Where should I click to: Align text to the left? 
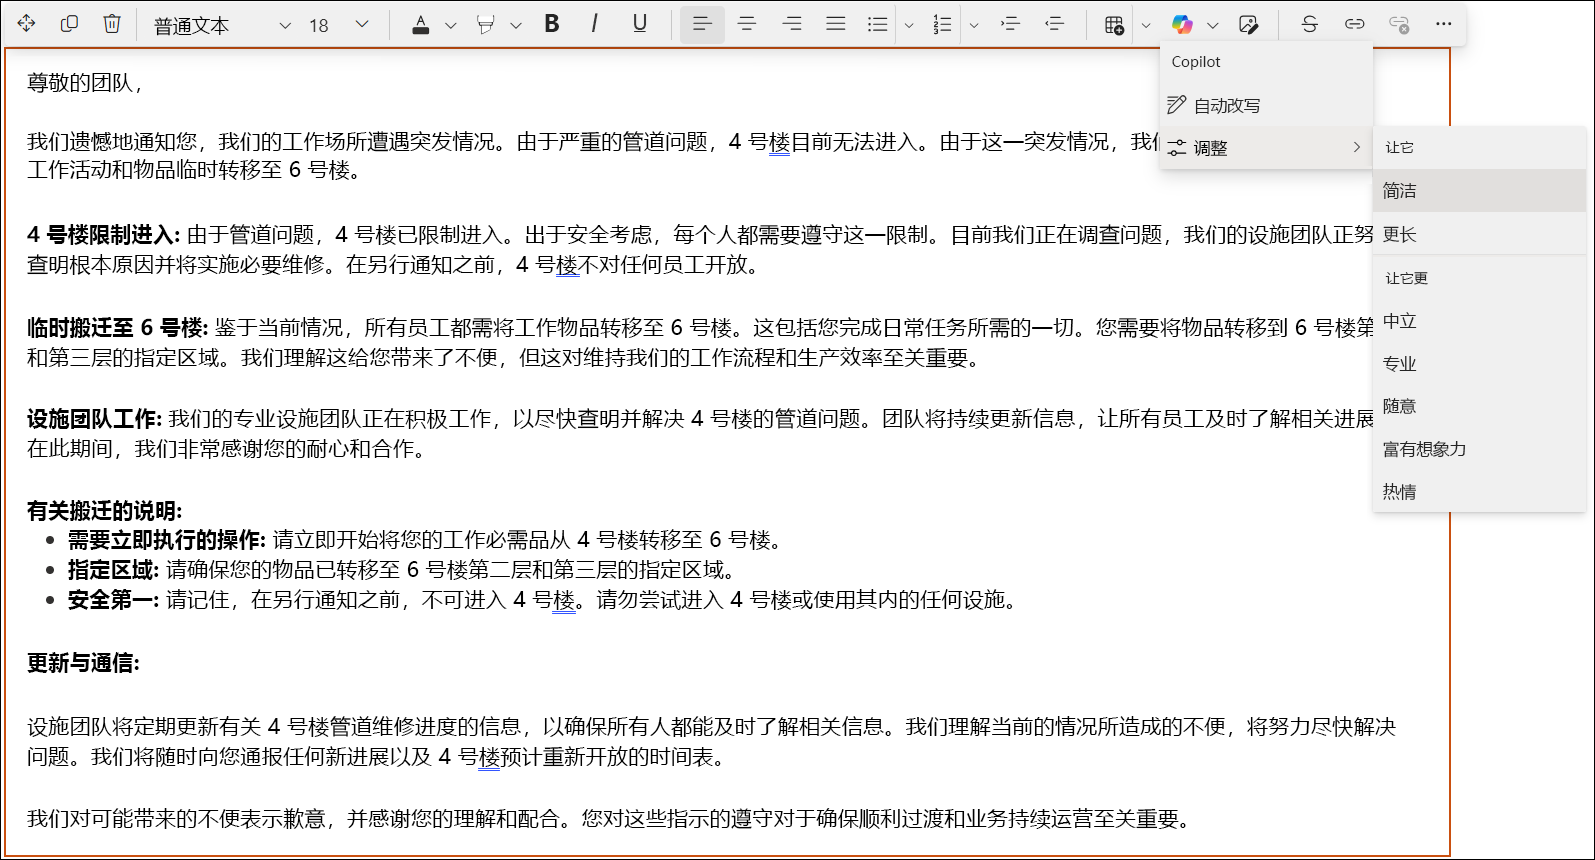[702, 24]
